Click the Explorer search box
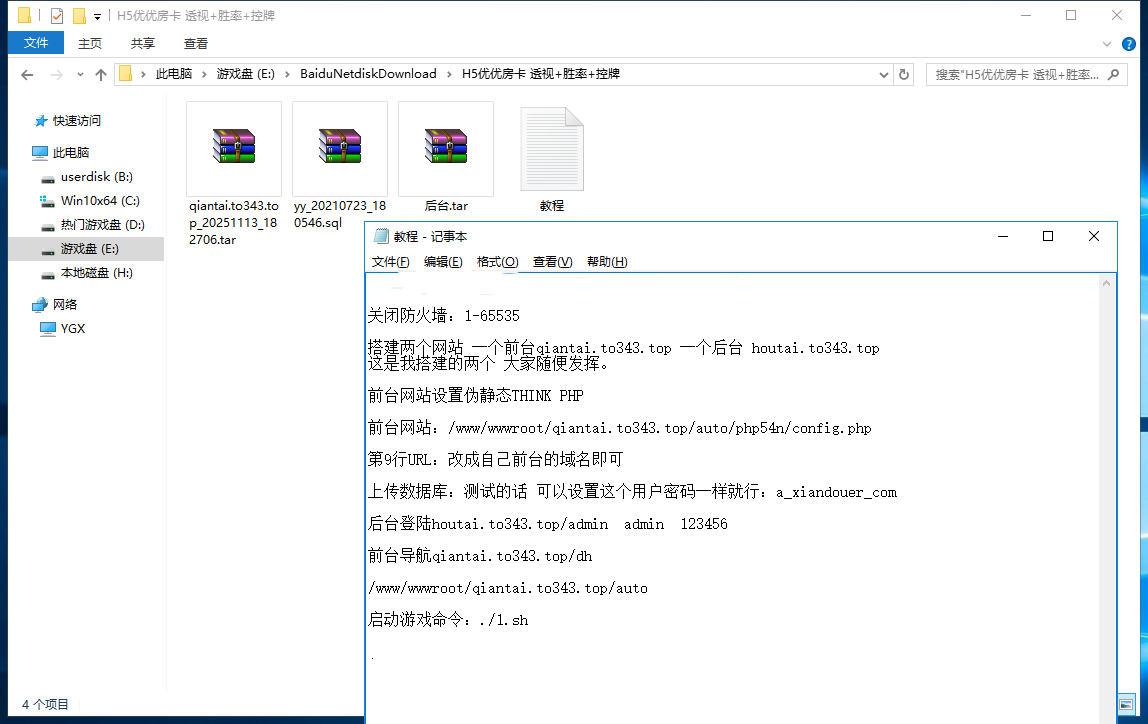 point(1027,74)
